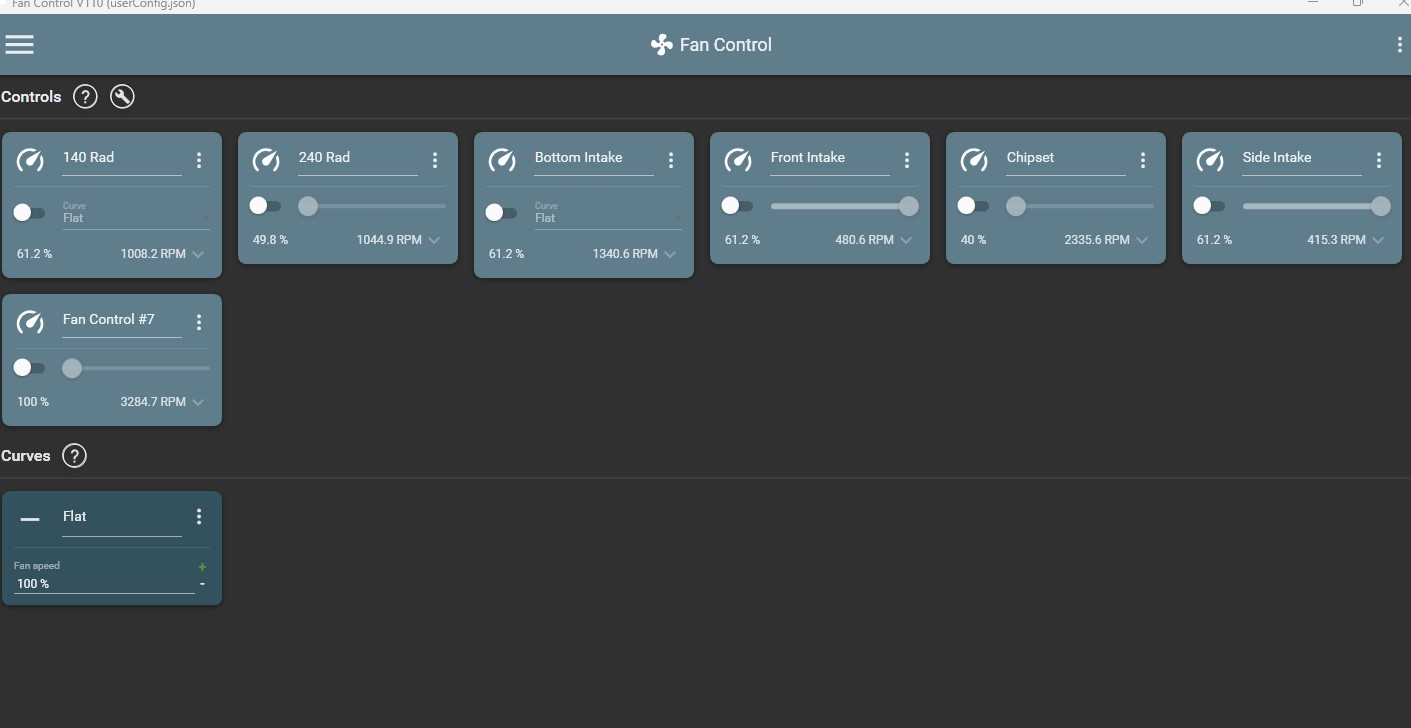This screenshot has width=1411, height=728.
Task: Edit the Bottom Intake name field
Action: pos(594,158)
